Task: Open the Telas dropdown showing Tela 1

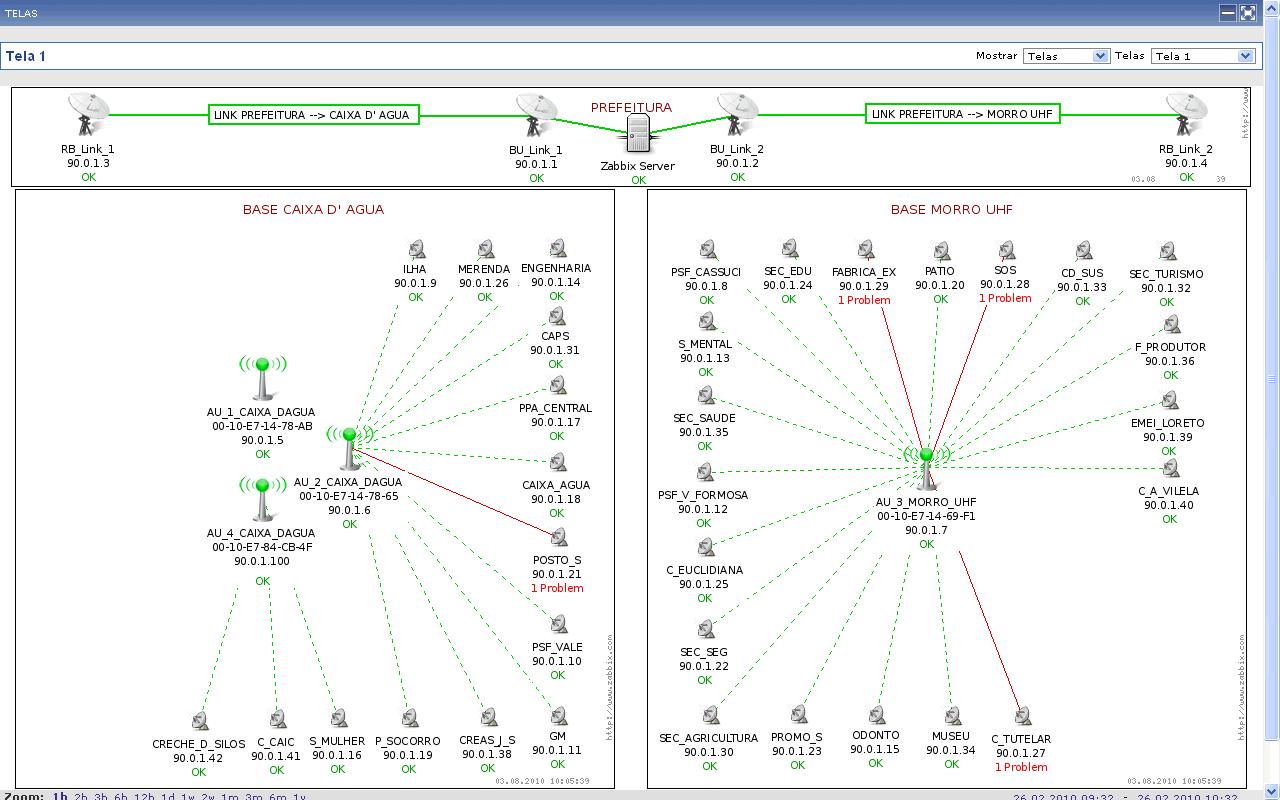Action: 1203,56
